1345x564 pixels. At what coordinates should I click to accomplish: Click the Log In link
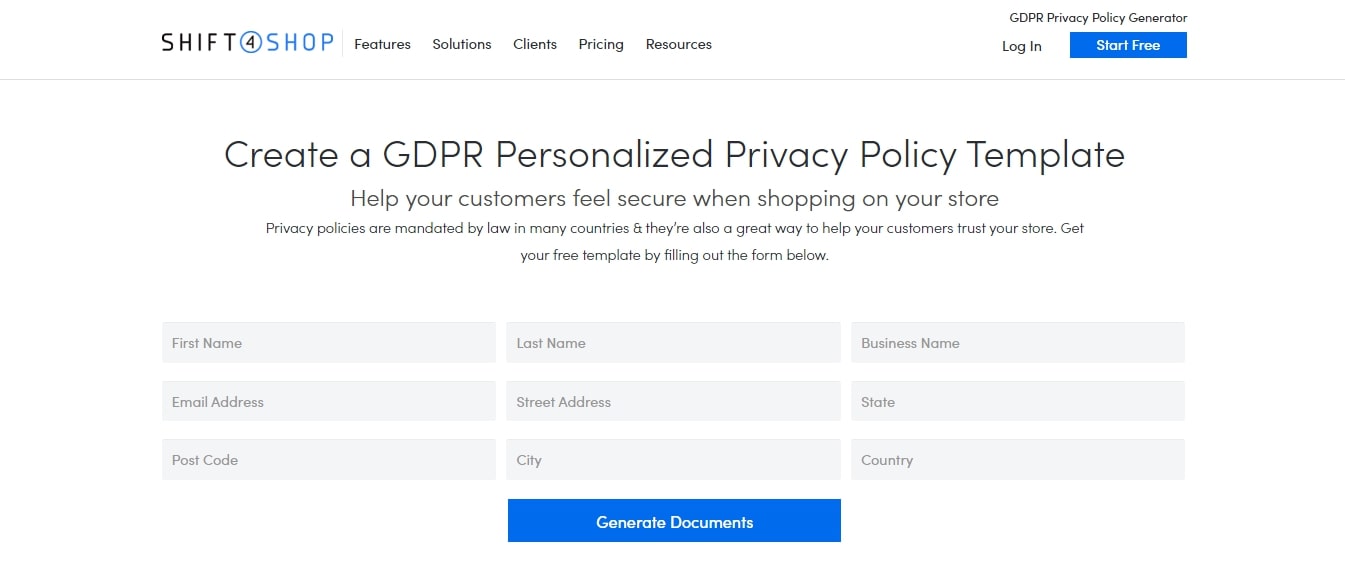[1021, 46]
